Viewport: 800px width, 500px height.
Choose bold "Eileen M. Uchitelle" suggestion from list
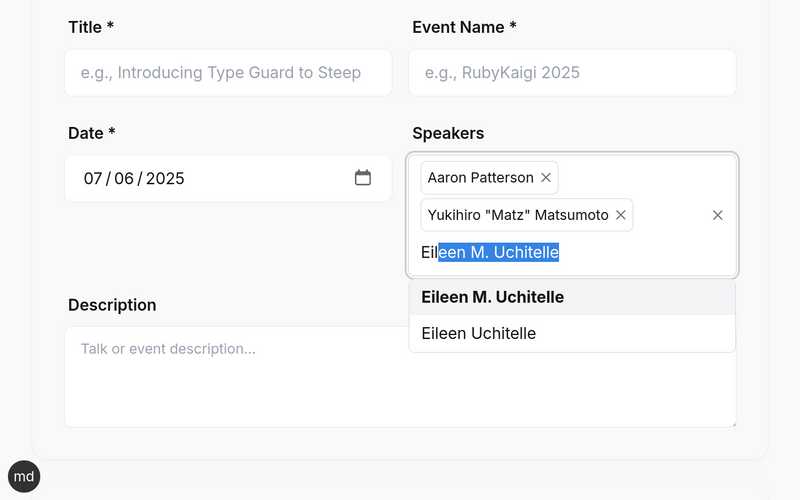click(x=492, y=297)
